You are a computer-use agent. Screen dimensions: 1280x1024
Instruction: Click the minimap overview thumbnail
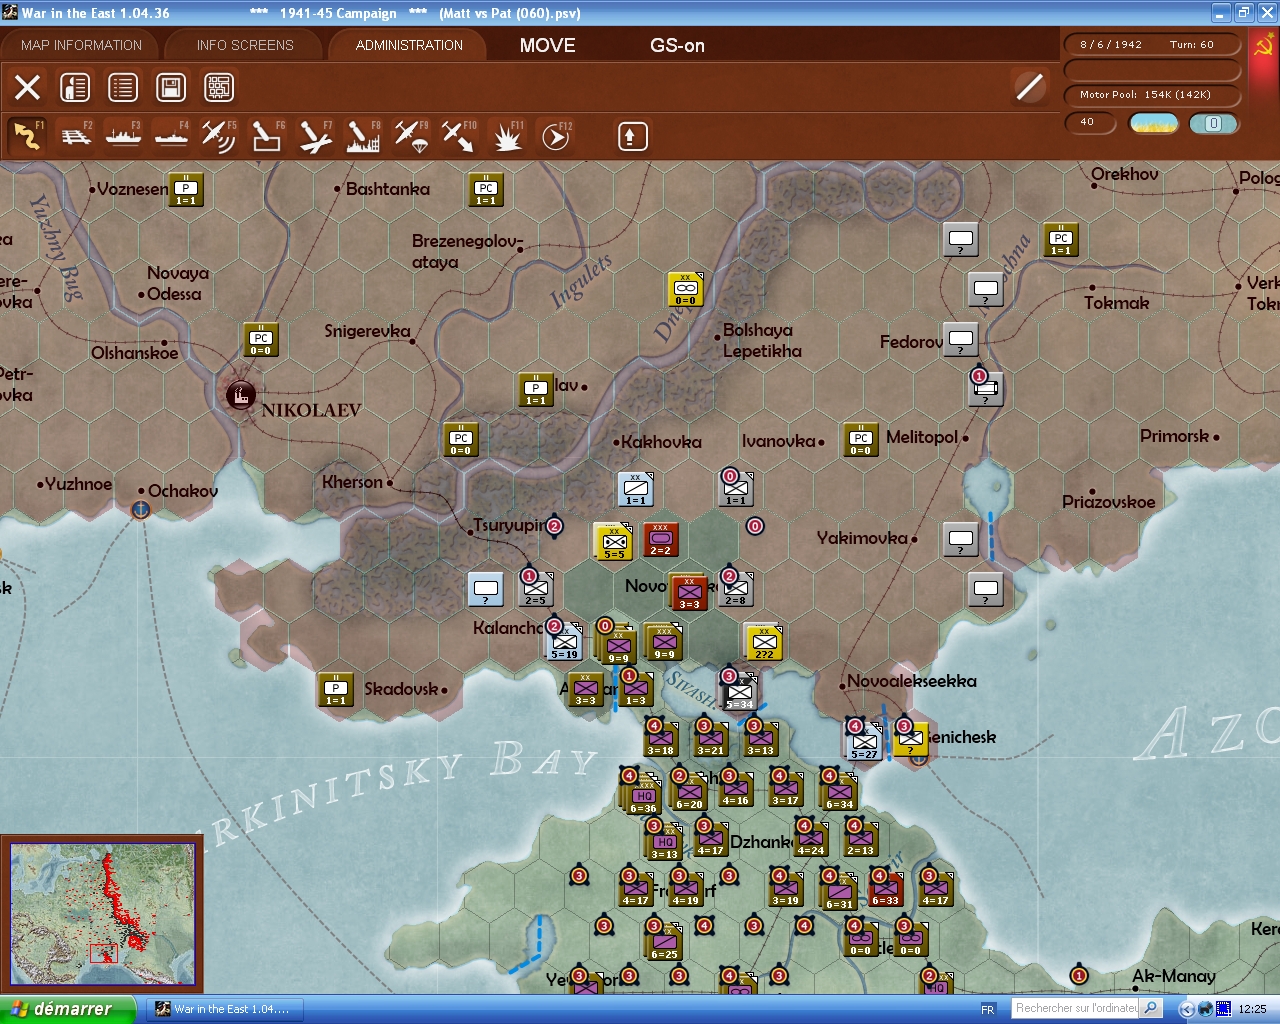coord(102,915)
